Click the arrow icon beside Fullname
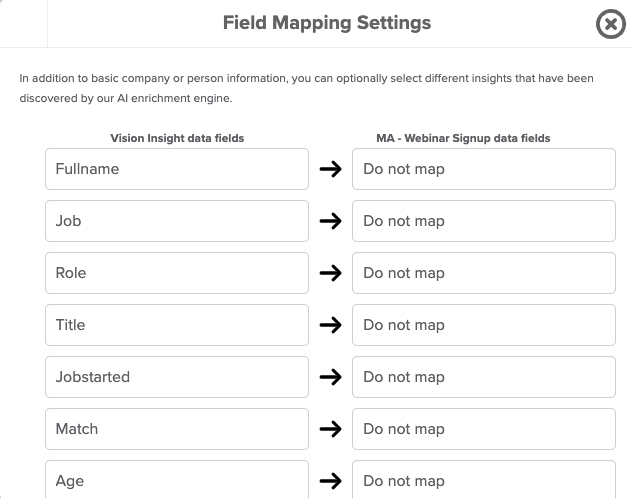This screenshot has height=498, width=633. pyautogui.click(x=331, y=169)
